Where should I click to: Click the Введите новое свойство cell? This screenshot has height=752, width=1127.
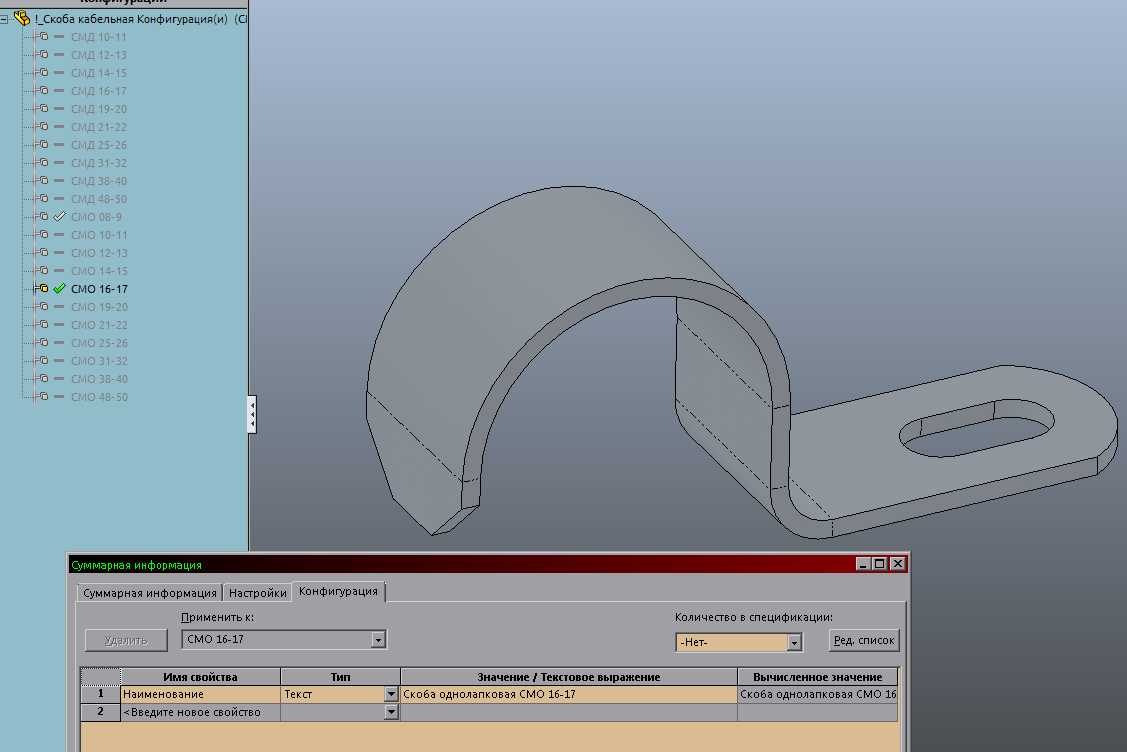[x=201, y=712]
